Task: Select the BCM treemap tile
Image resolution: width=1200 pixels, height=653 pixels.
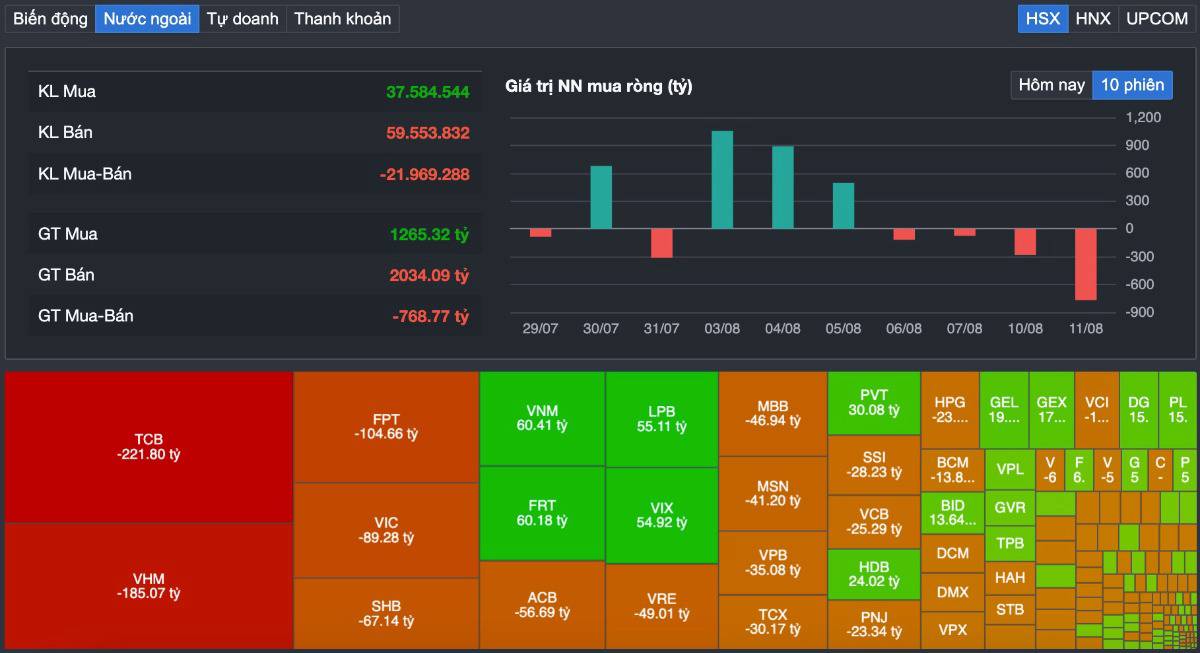Action: [x=952, y=470]
